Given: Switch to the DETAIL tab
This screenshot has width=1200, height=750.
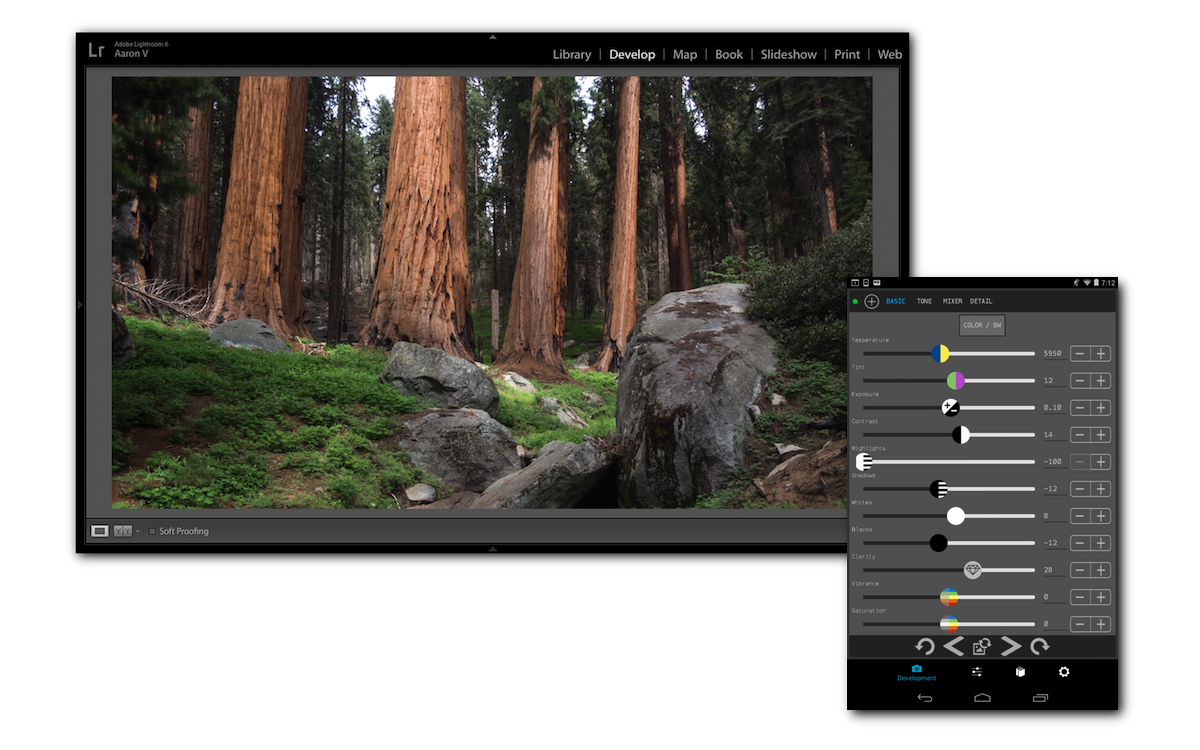Looking at the screenshot, I should pos(981,301).
